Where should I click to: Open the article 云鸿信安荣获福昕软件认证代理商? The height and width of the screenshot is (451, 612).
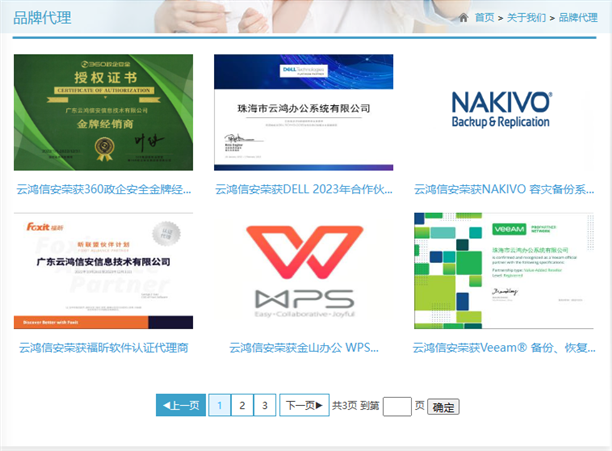coord(103,348)
